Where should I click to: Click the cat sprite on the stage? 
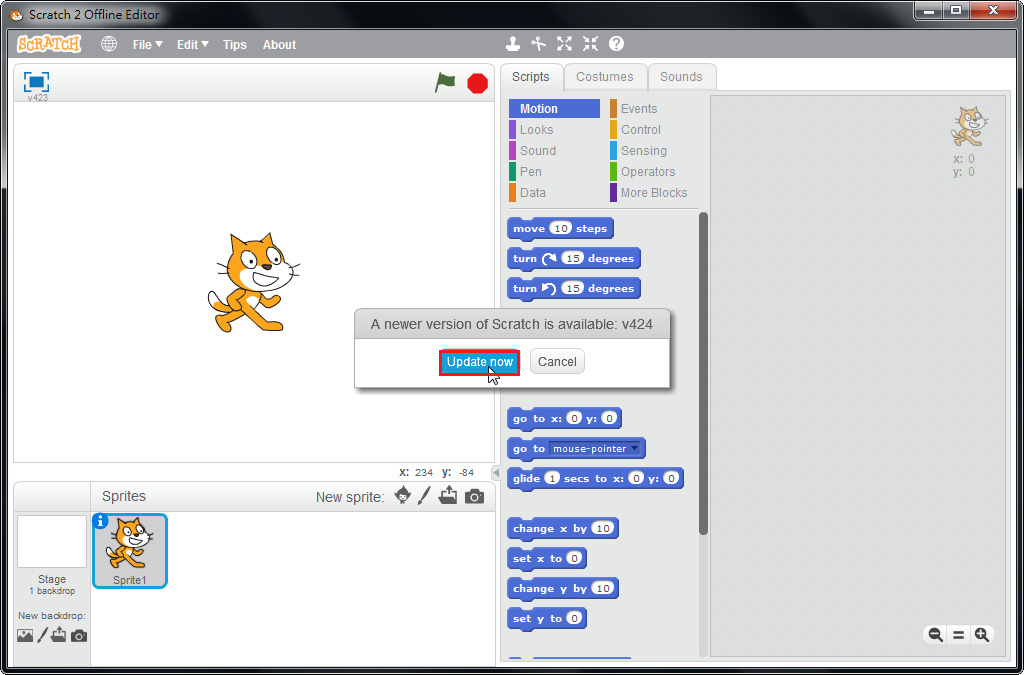pos(253,282)
